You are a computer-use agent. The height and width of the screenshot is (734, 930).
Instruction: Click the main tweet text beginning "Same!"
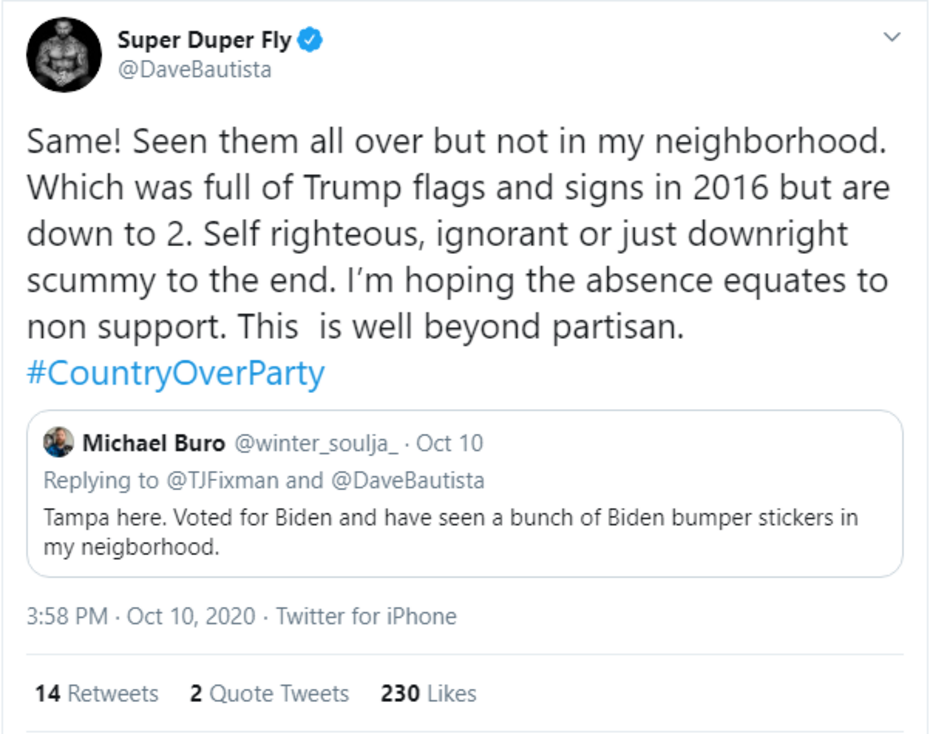point(456,232)
